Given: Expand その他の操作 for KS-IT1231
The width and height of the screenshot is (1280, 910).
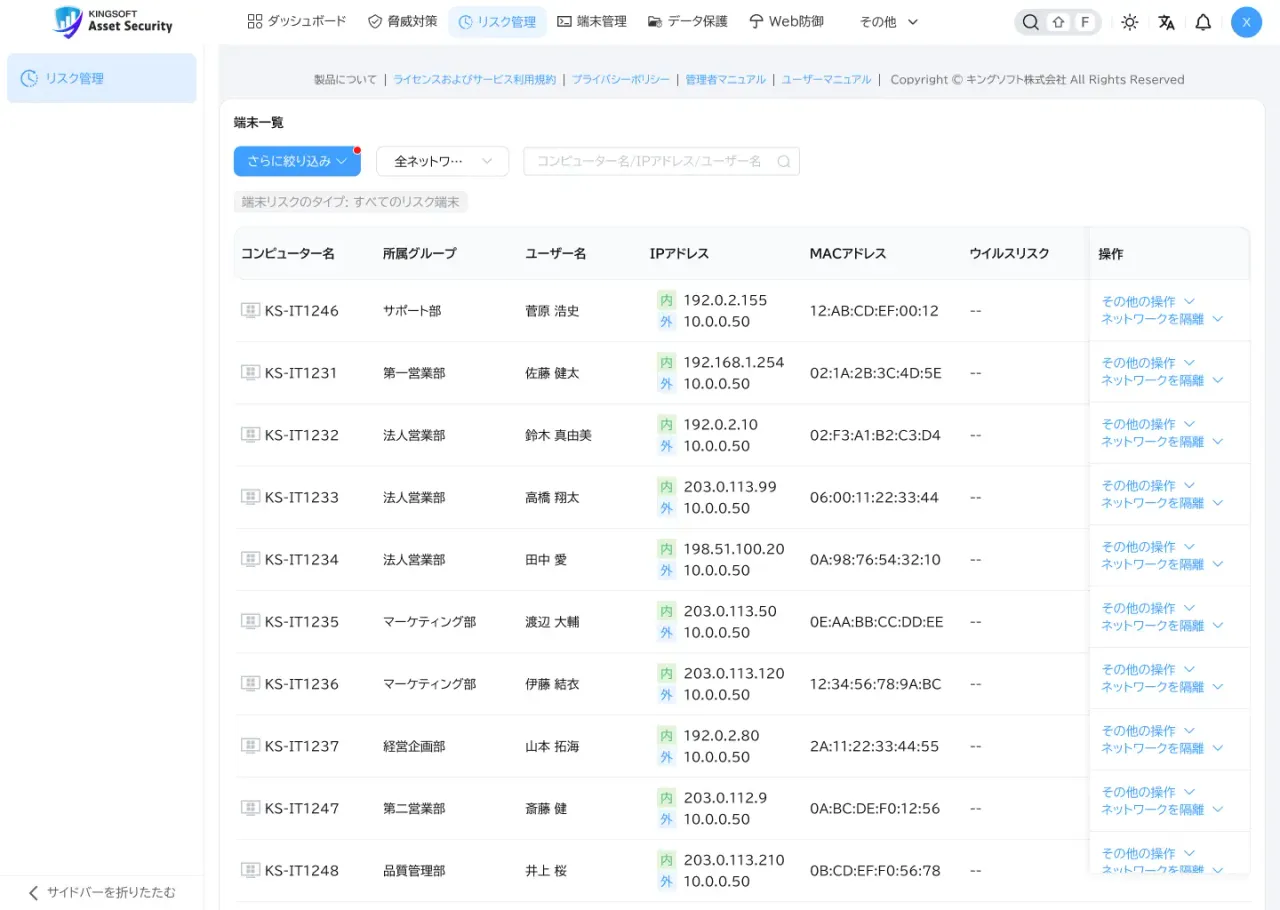Looking at the screenshot, I should (x=1148, y=363).
